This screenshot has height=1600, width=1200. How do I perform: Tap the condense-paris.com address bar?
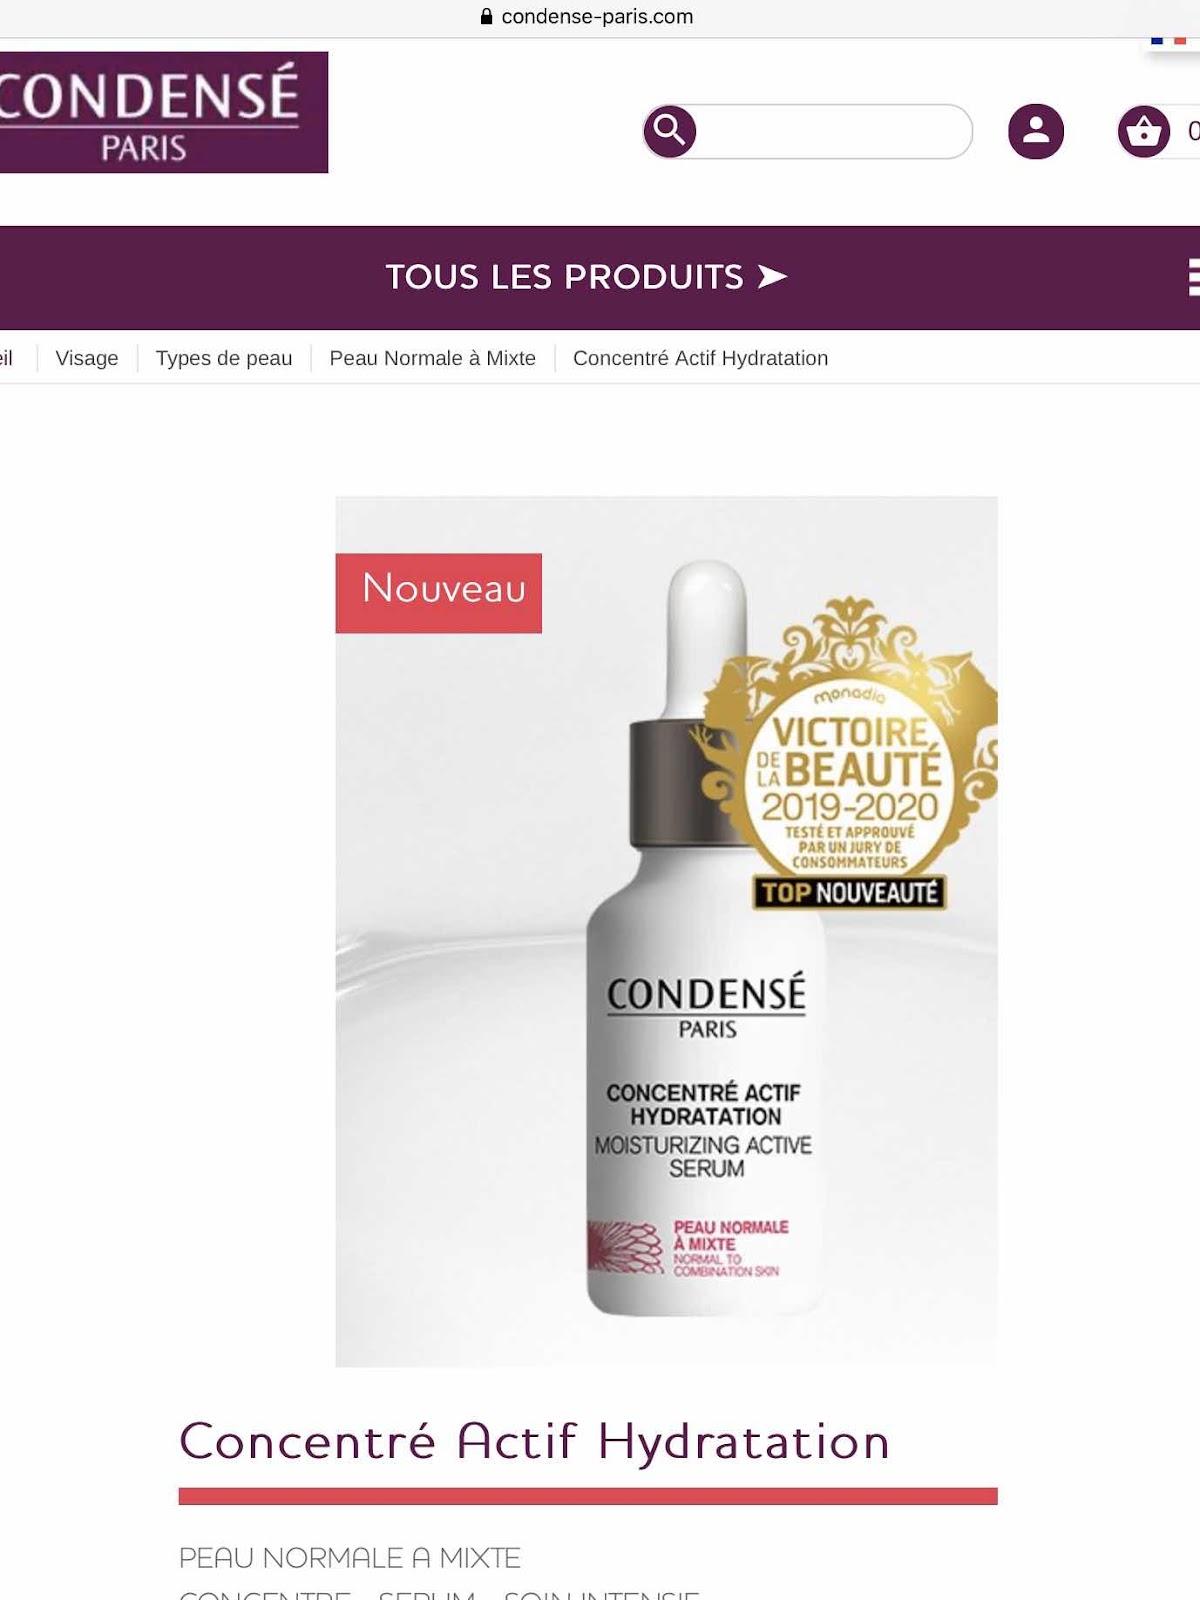(597, 16)
